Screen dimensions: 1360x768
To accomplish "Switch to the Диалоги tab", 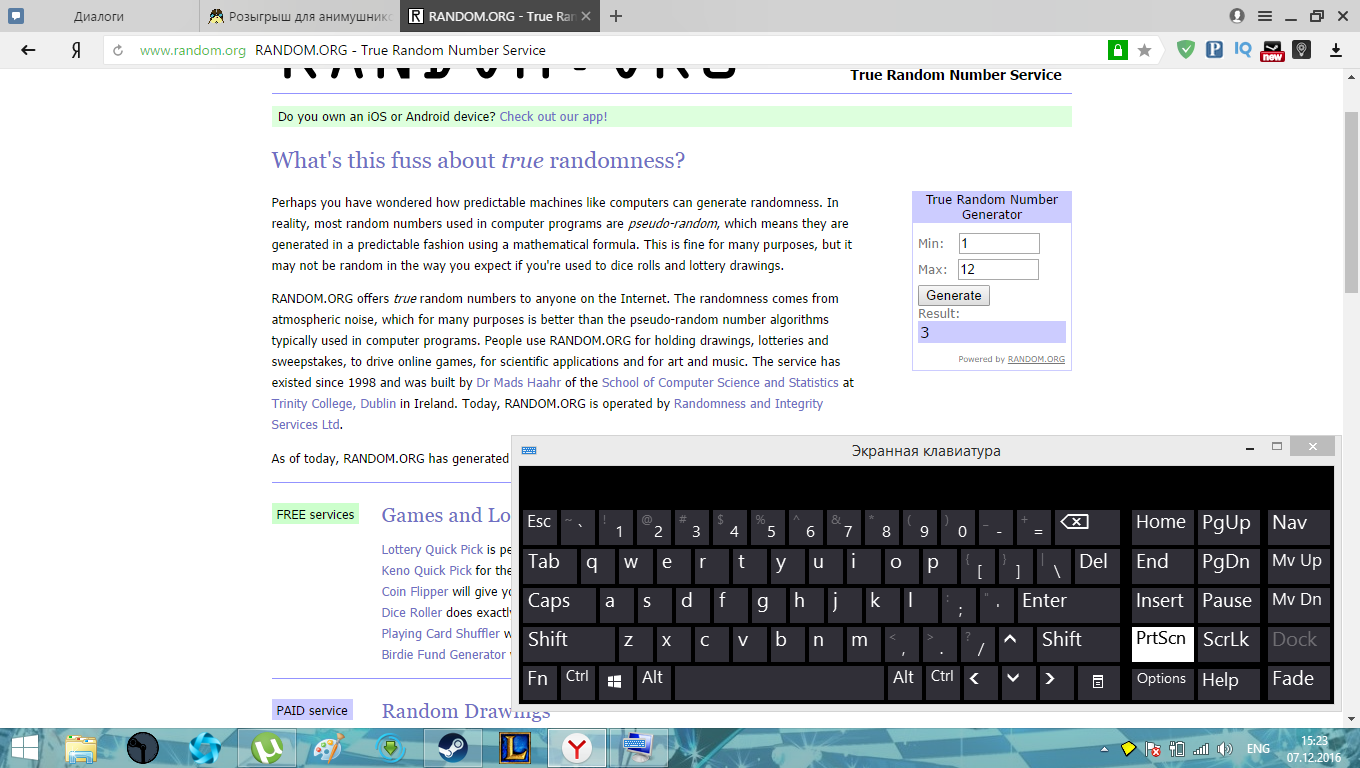I will (x=99, y=16).
